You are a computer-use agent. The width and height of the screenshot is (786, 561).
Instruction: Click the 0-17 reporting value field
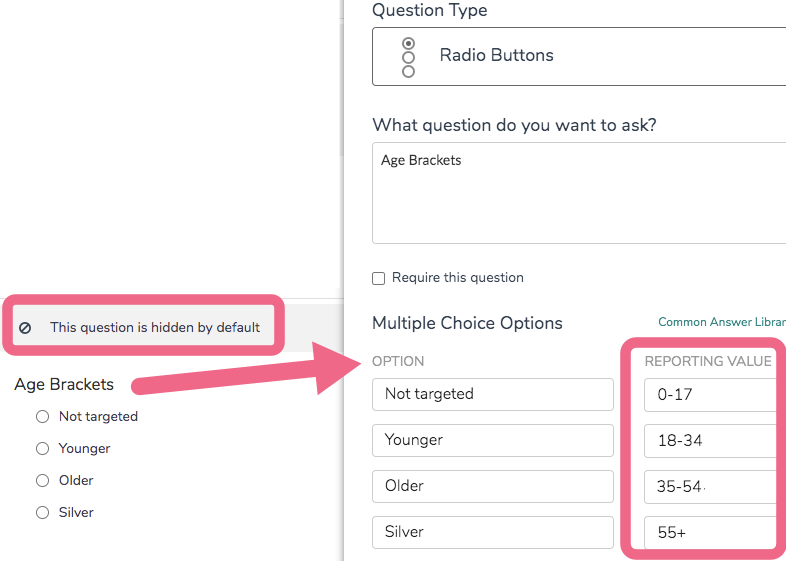(710, 394)
